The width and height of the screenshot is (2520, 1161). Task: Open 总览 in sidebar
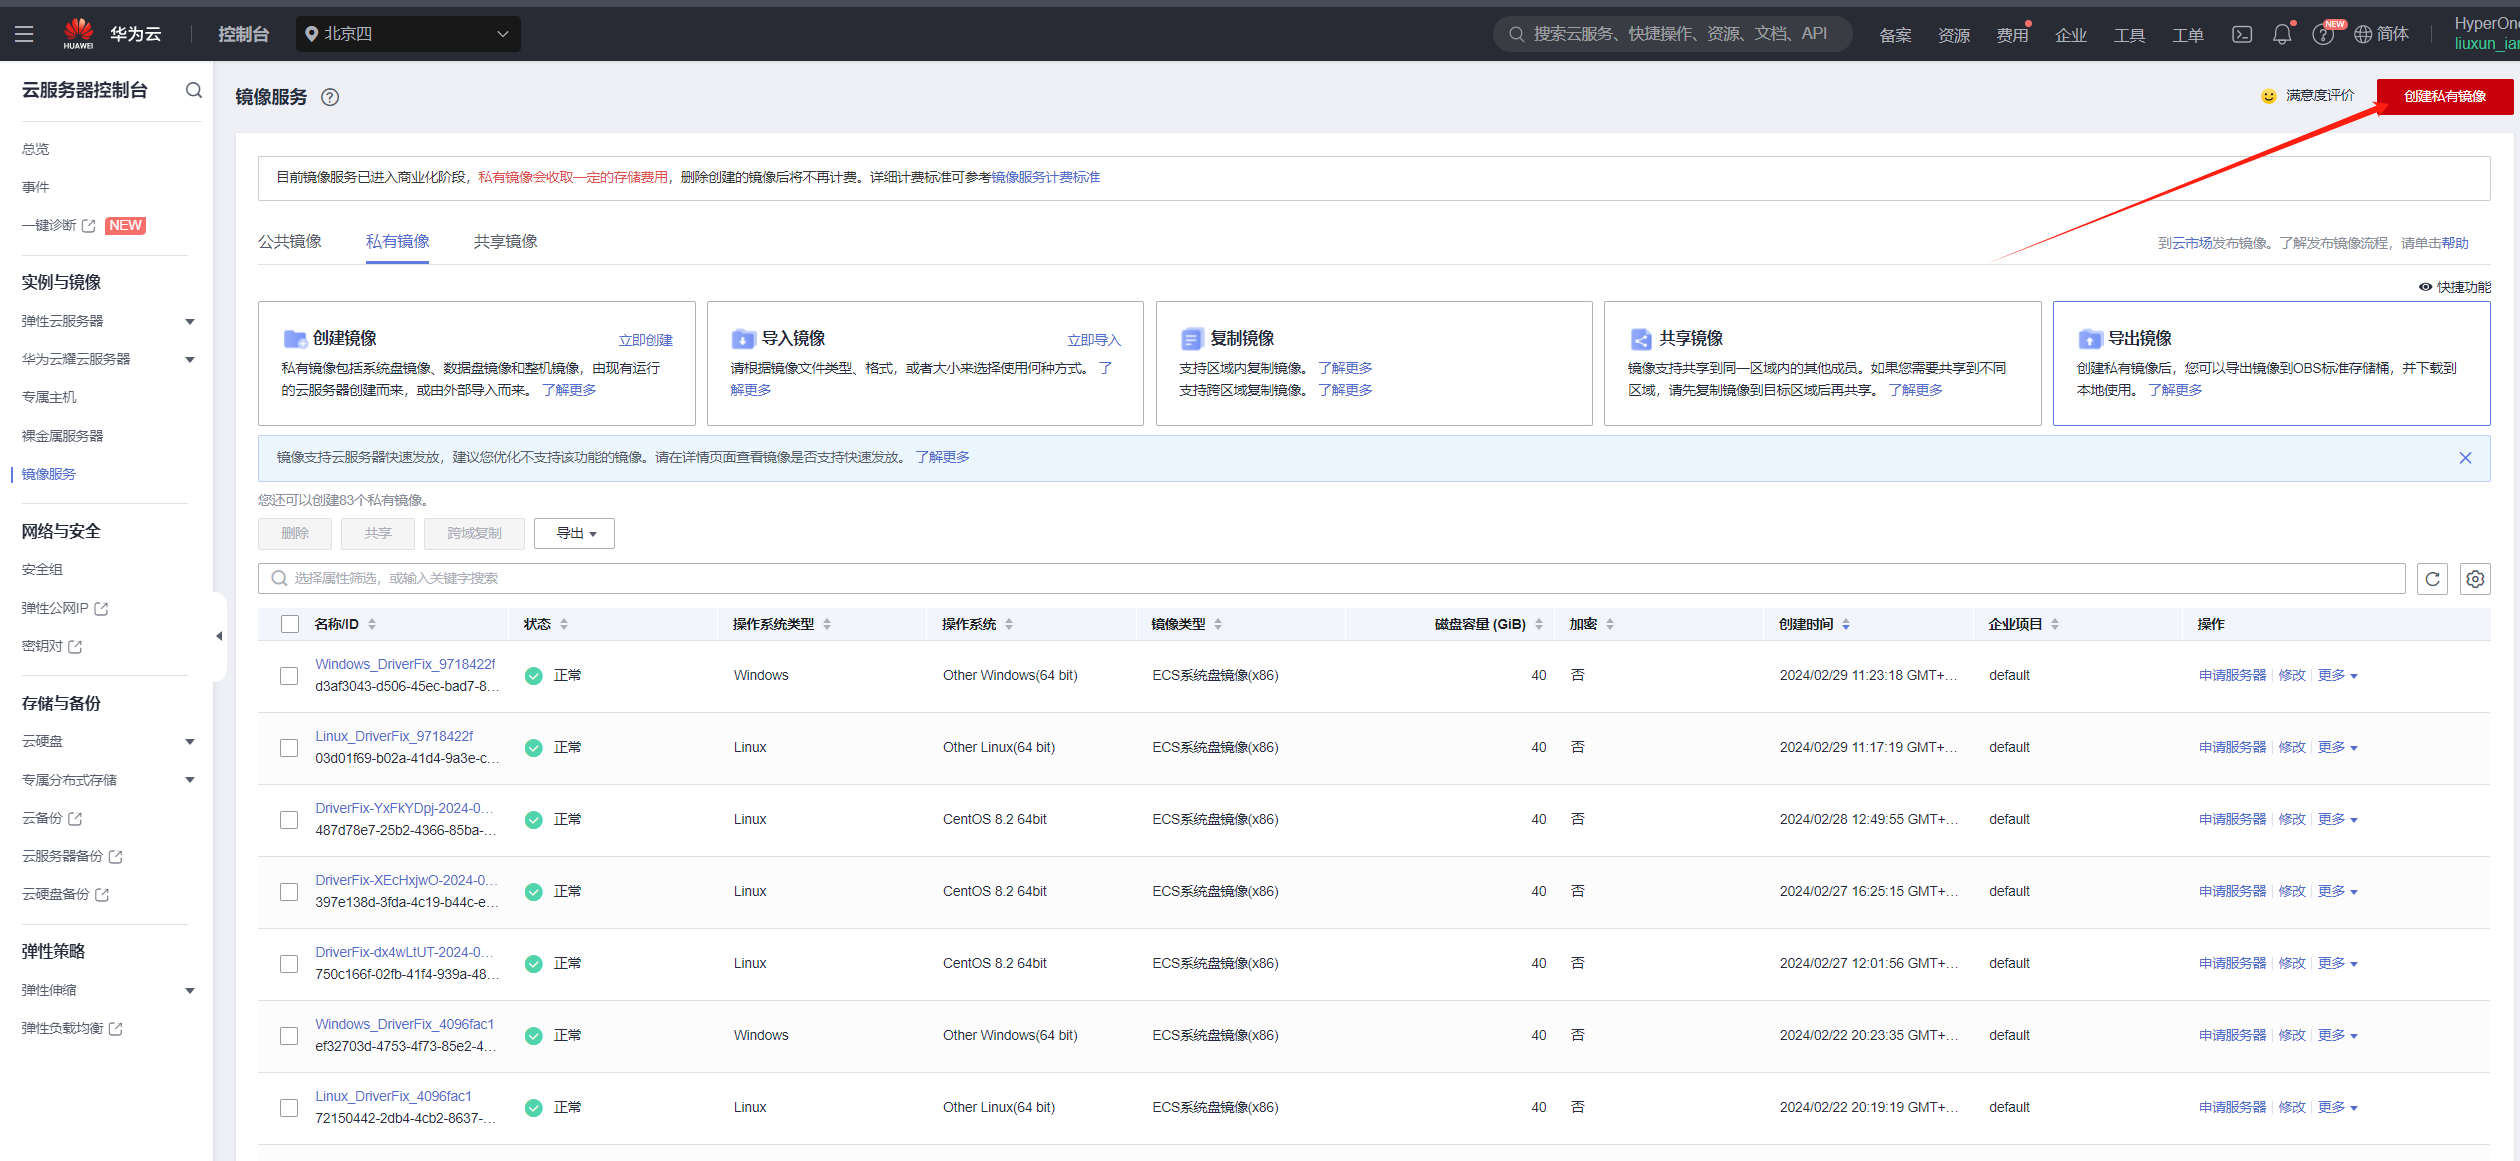click(36, 149)
